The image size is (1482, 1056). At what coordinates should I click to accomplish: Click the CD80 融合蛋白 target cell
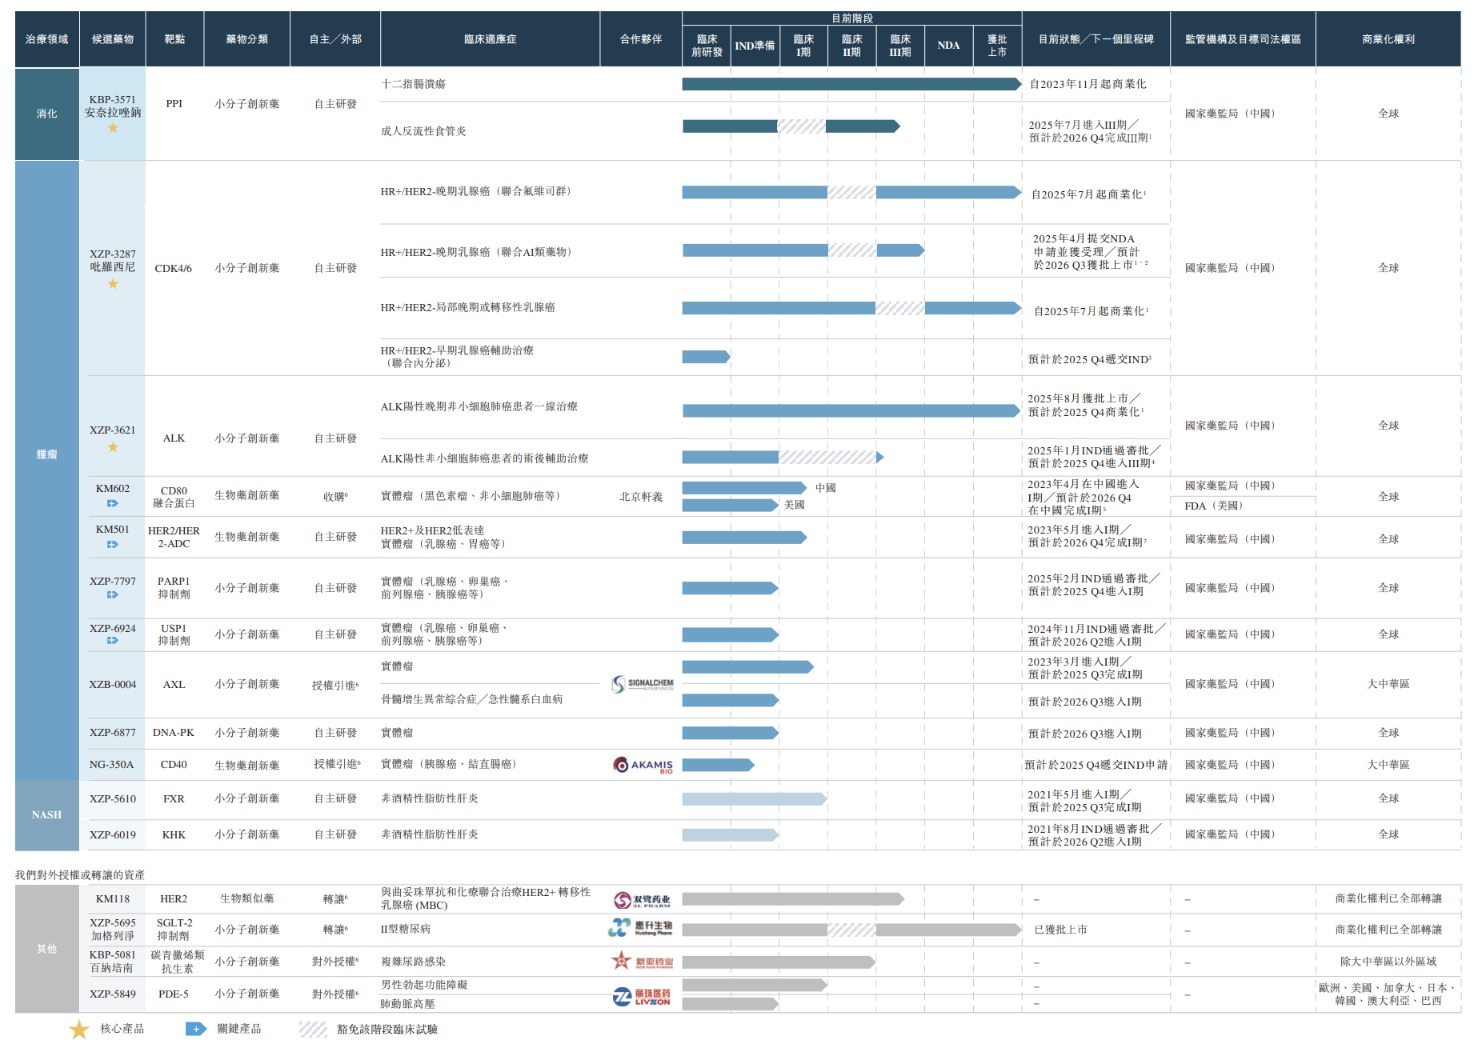(x=174, y=497)
